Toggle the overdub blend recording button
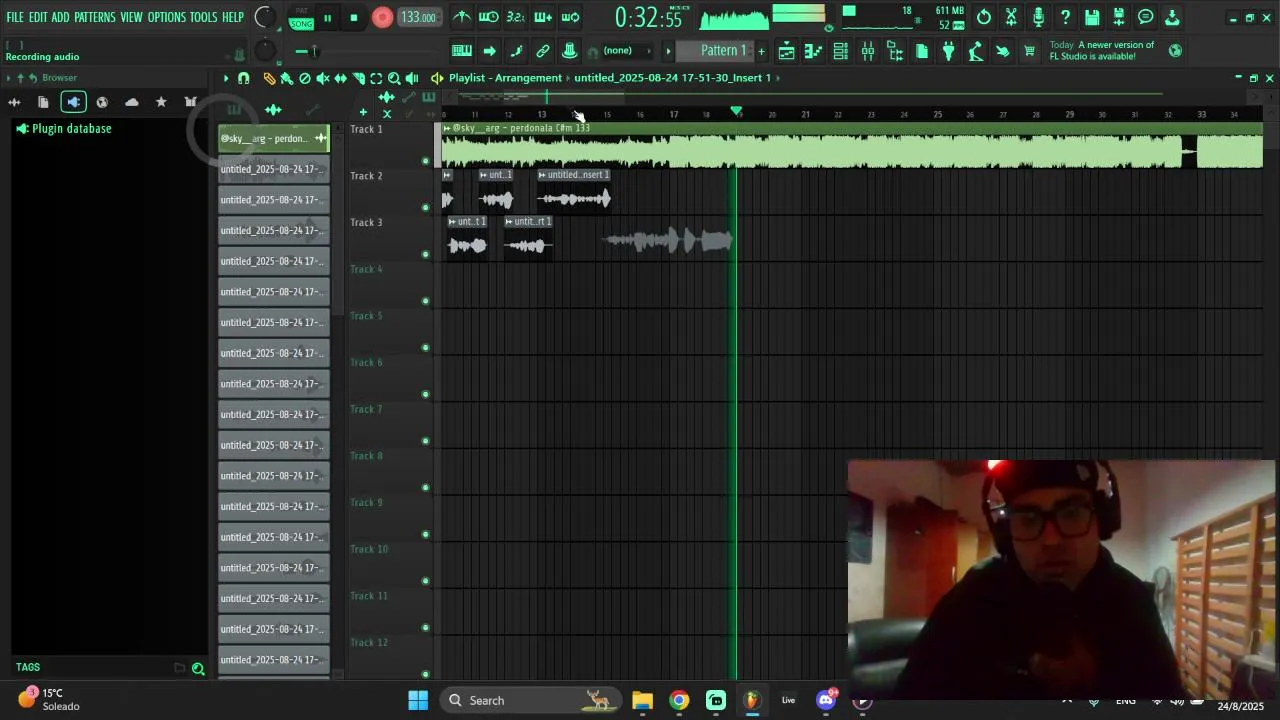 point(543,17)
